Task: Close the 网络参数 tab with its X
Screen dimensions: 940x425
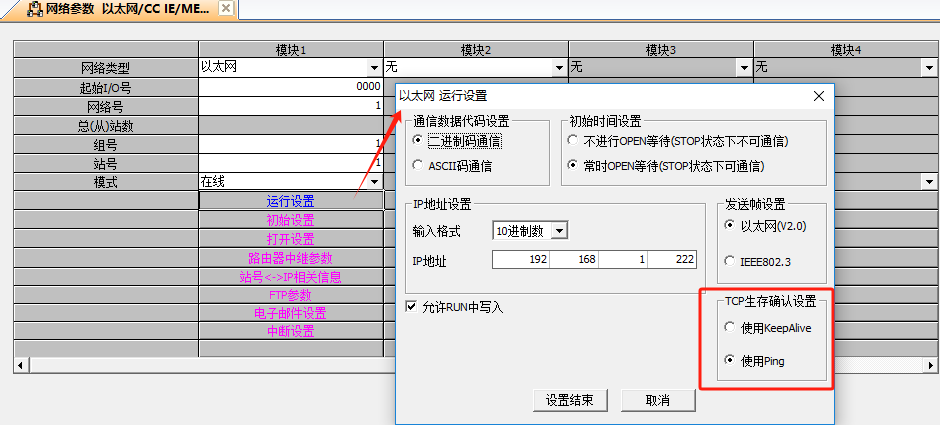Action: (226, 9)
